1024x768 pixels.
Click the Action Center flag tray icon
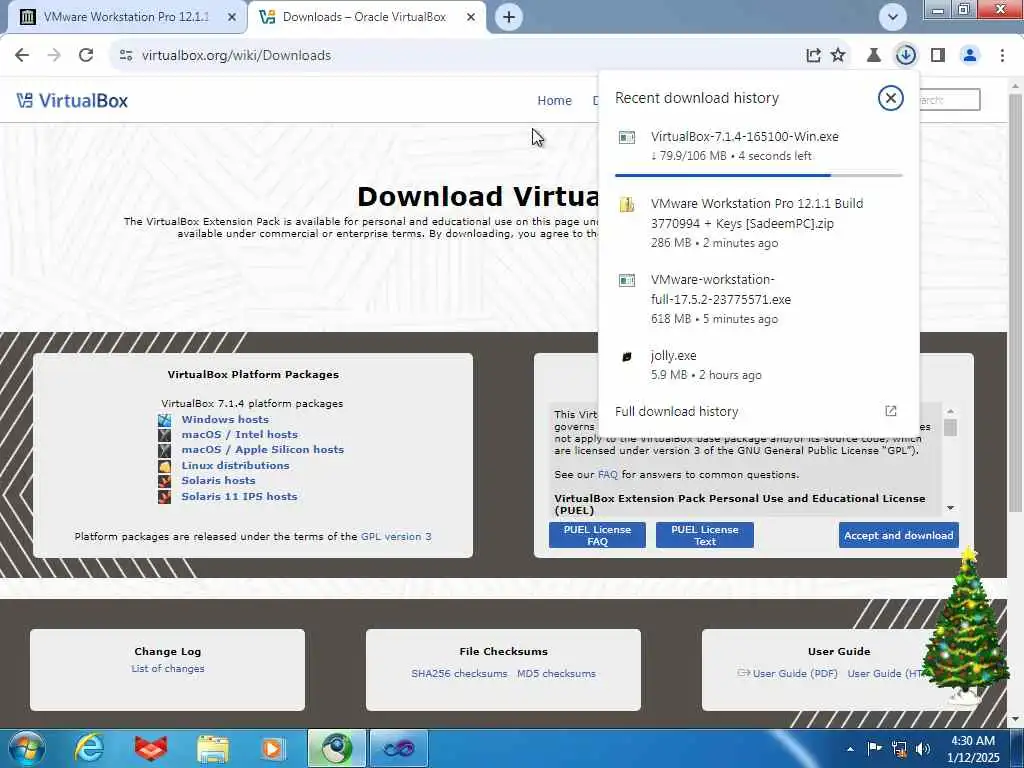[874, 749]
